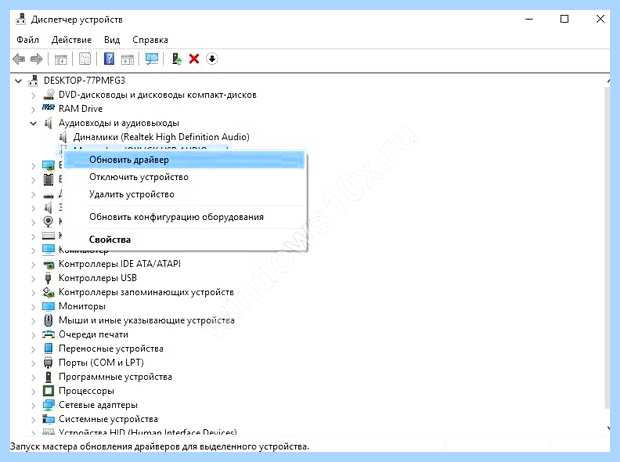Choose Отключить устройство in the context menu
The height and width of the screenshot is (462, 620).
pyautogui.click(x=184, y=177)
